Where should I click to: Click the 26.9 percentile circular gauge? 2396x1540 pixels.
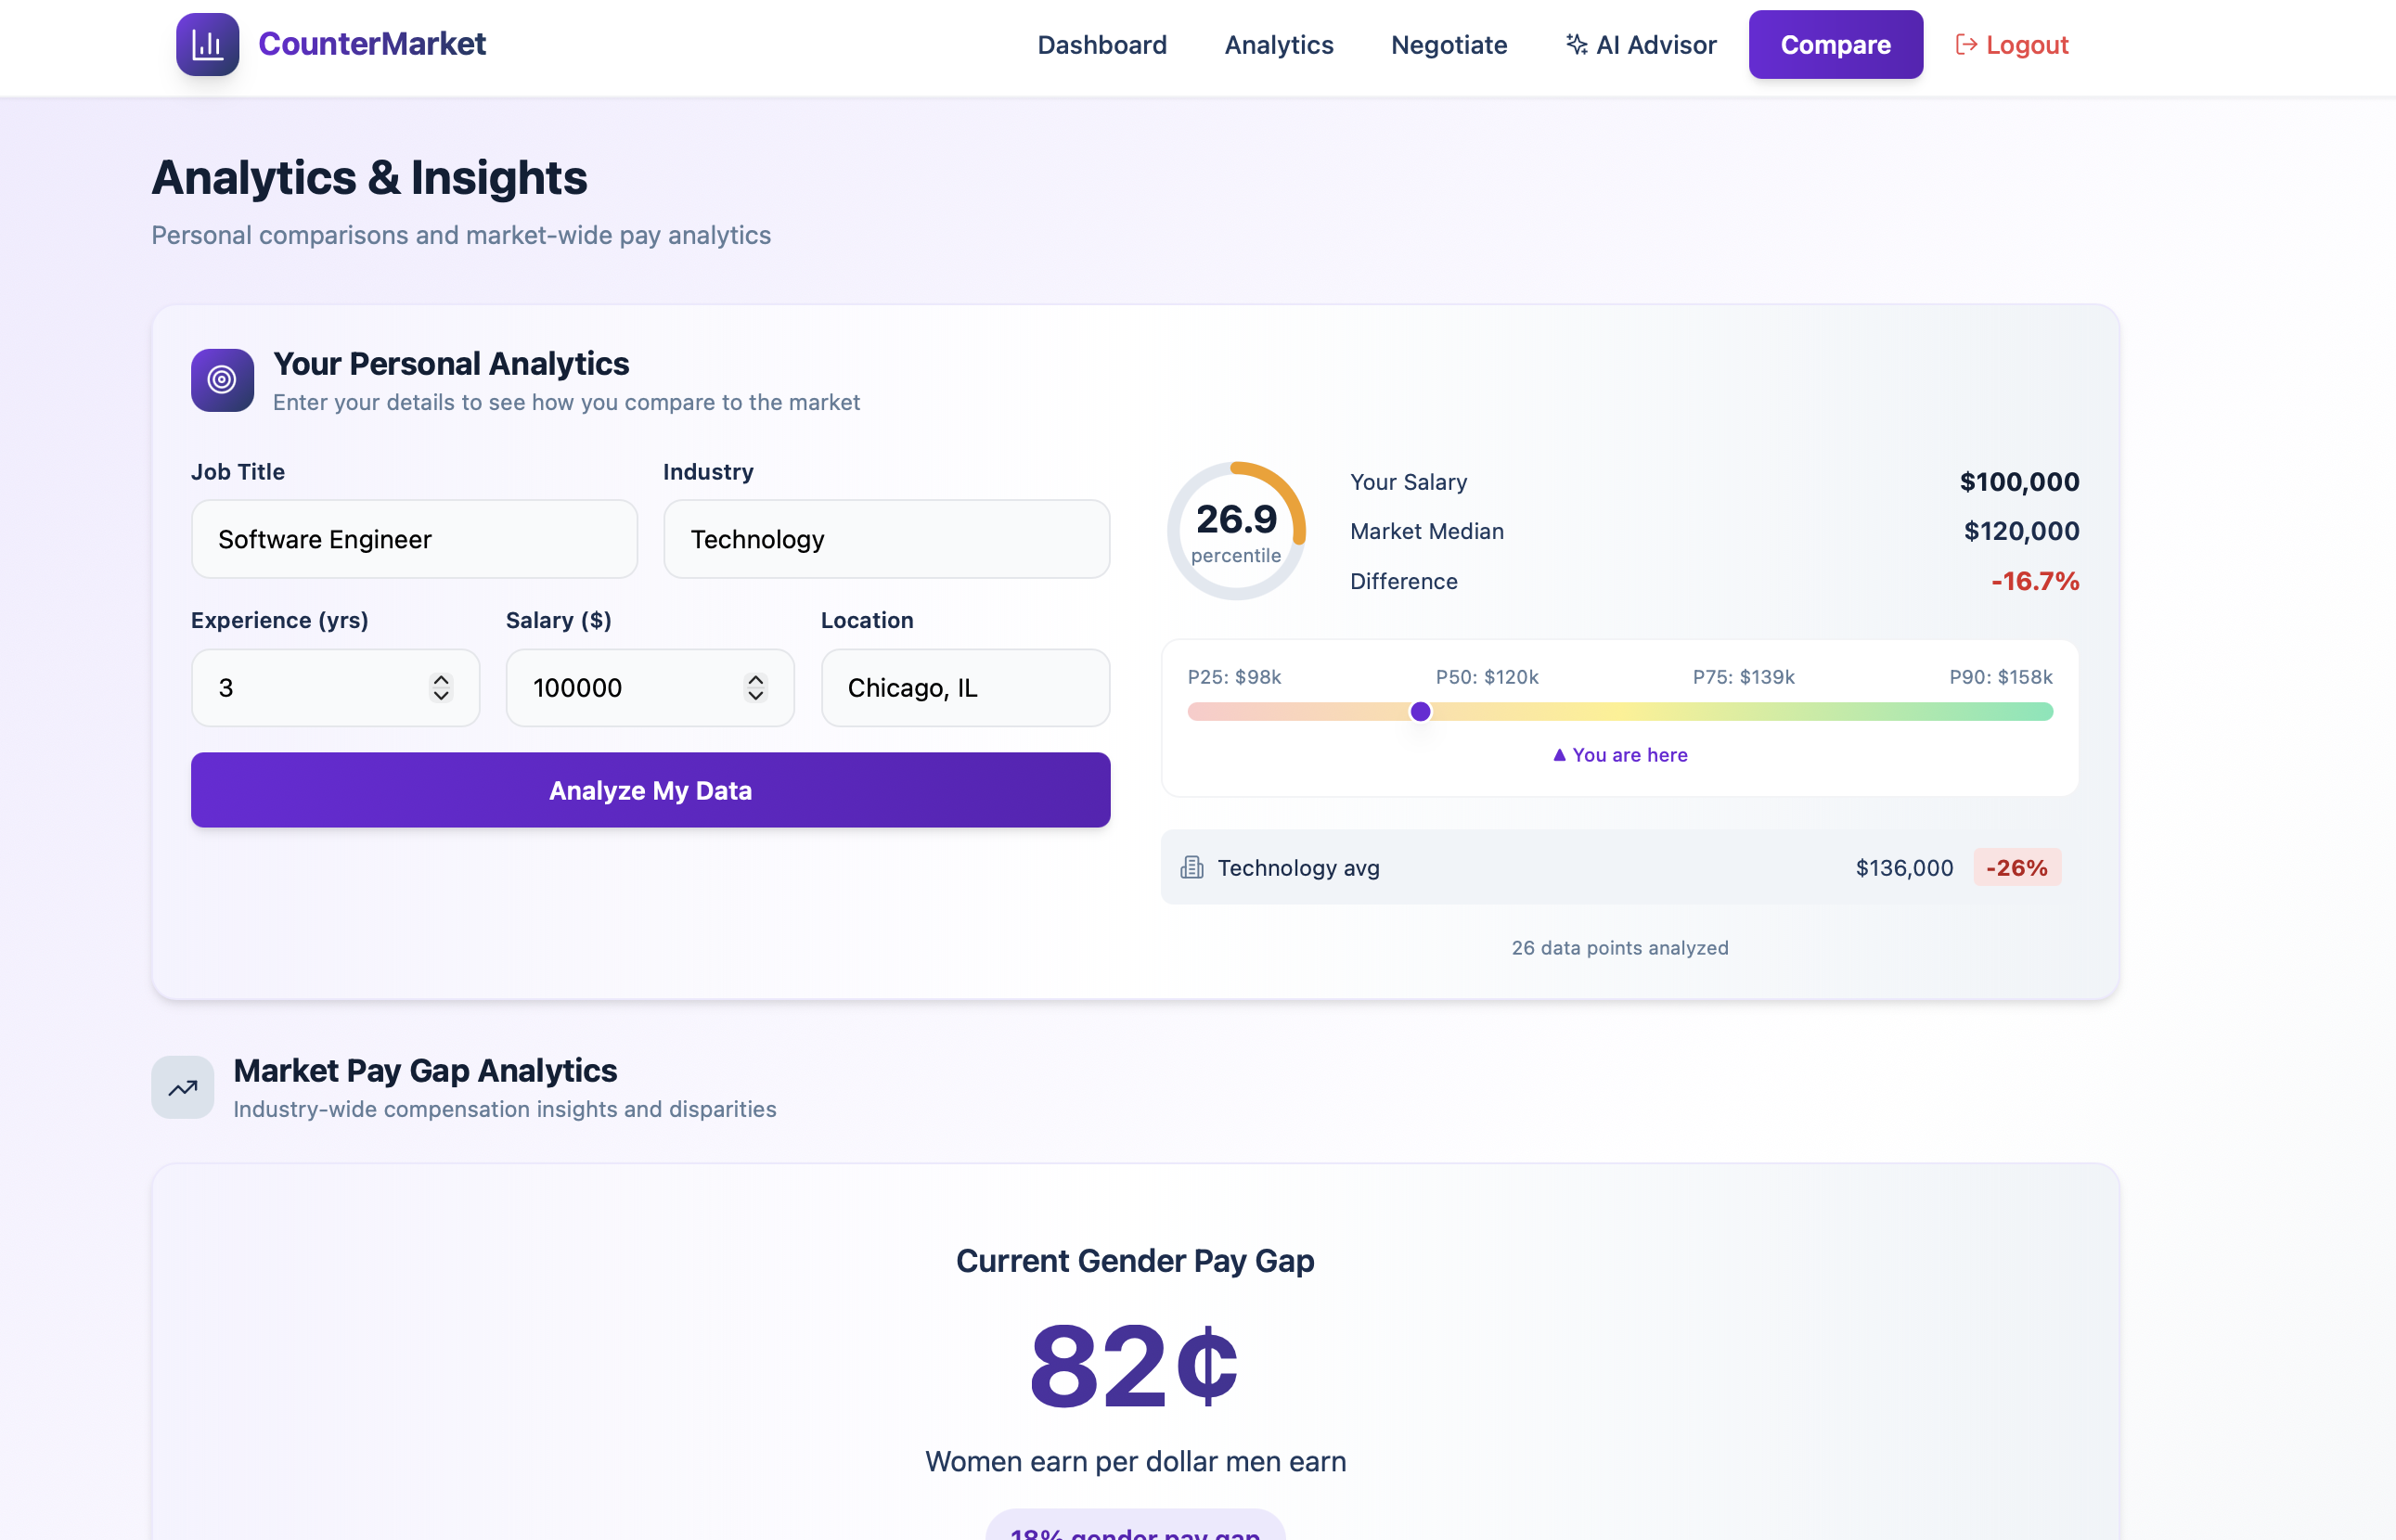point(1236,530)
